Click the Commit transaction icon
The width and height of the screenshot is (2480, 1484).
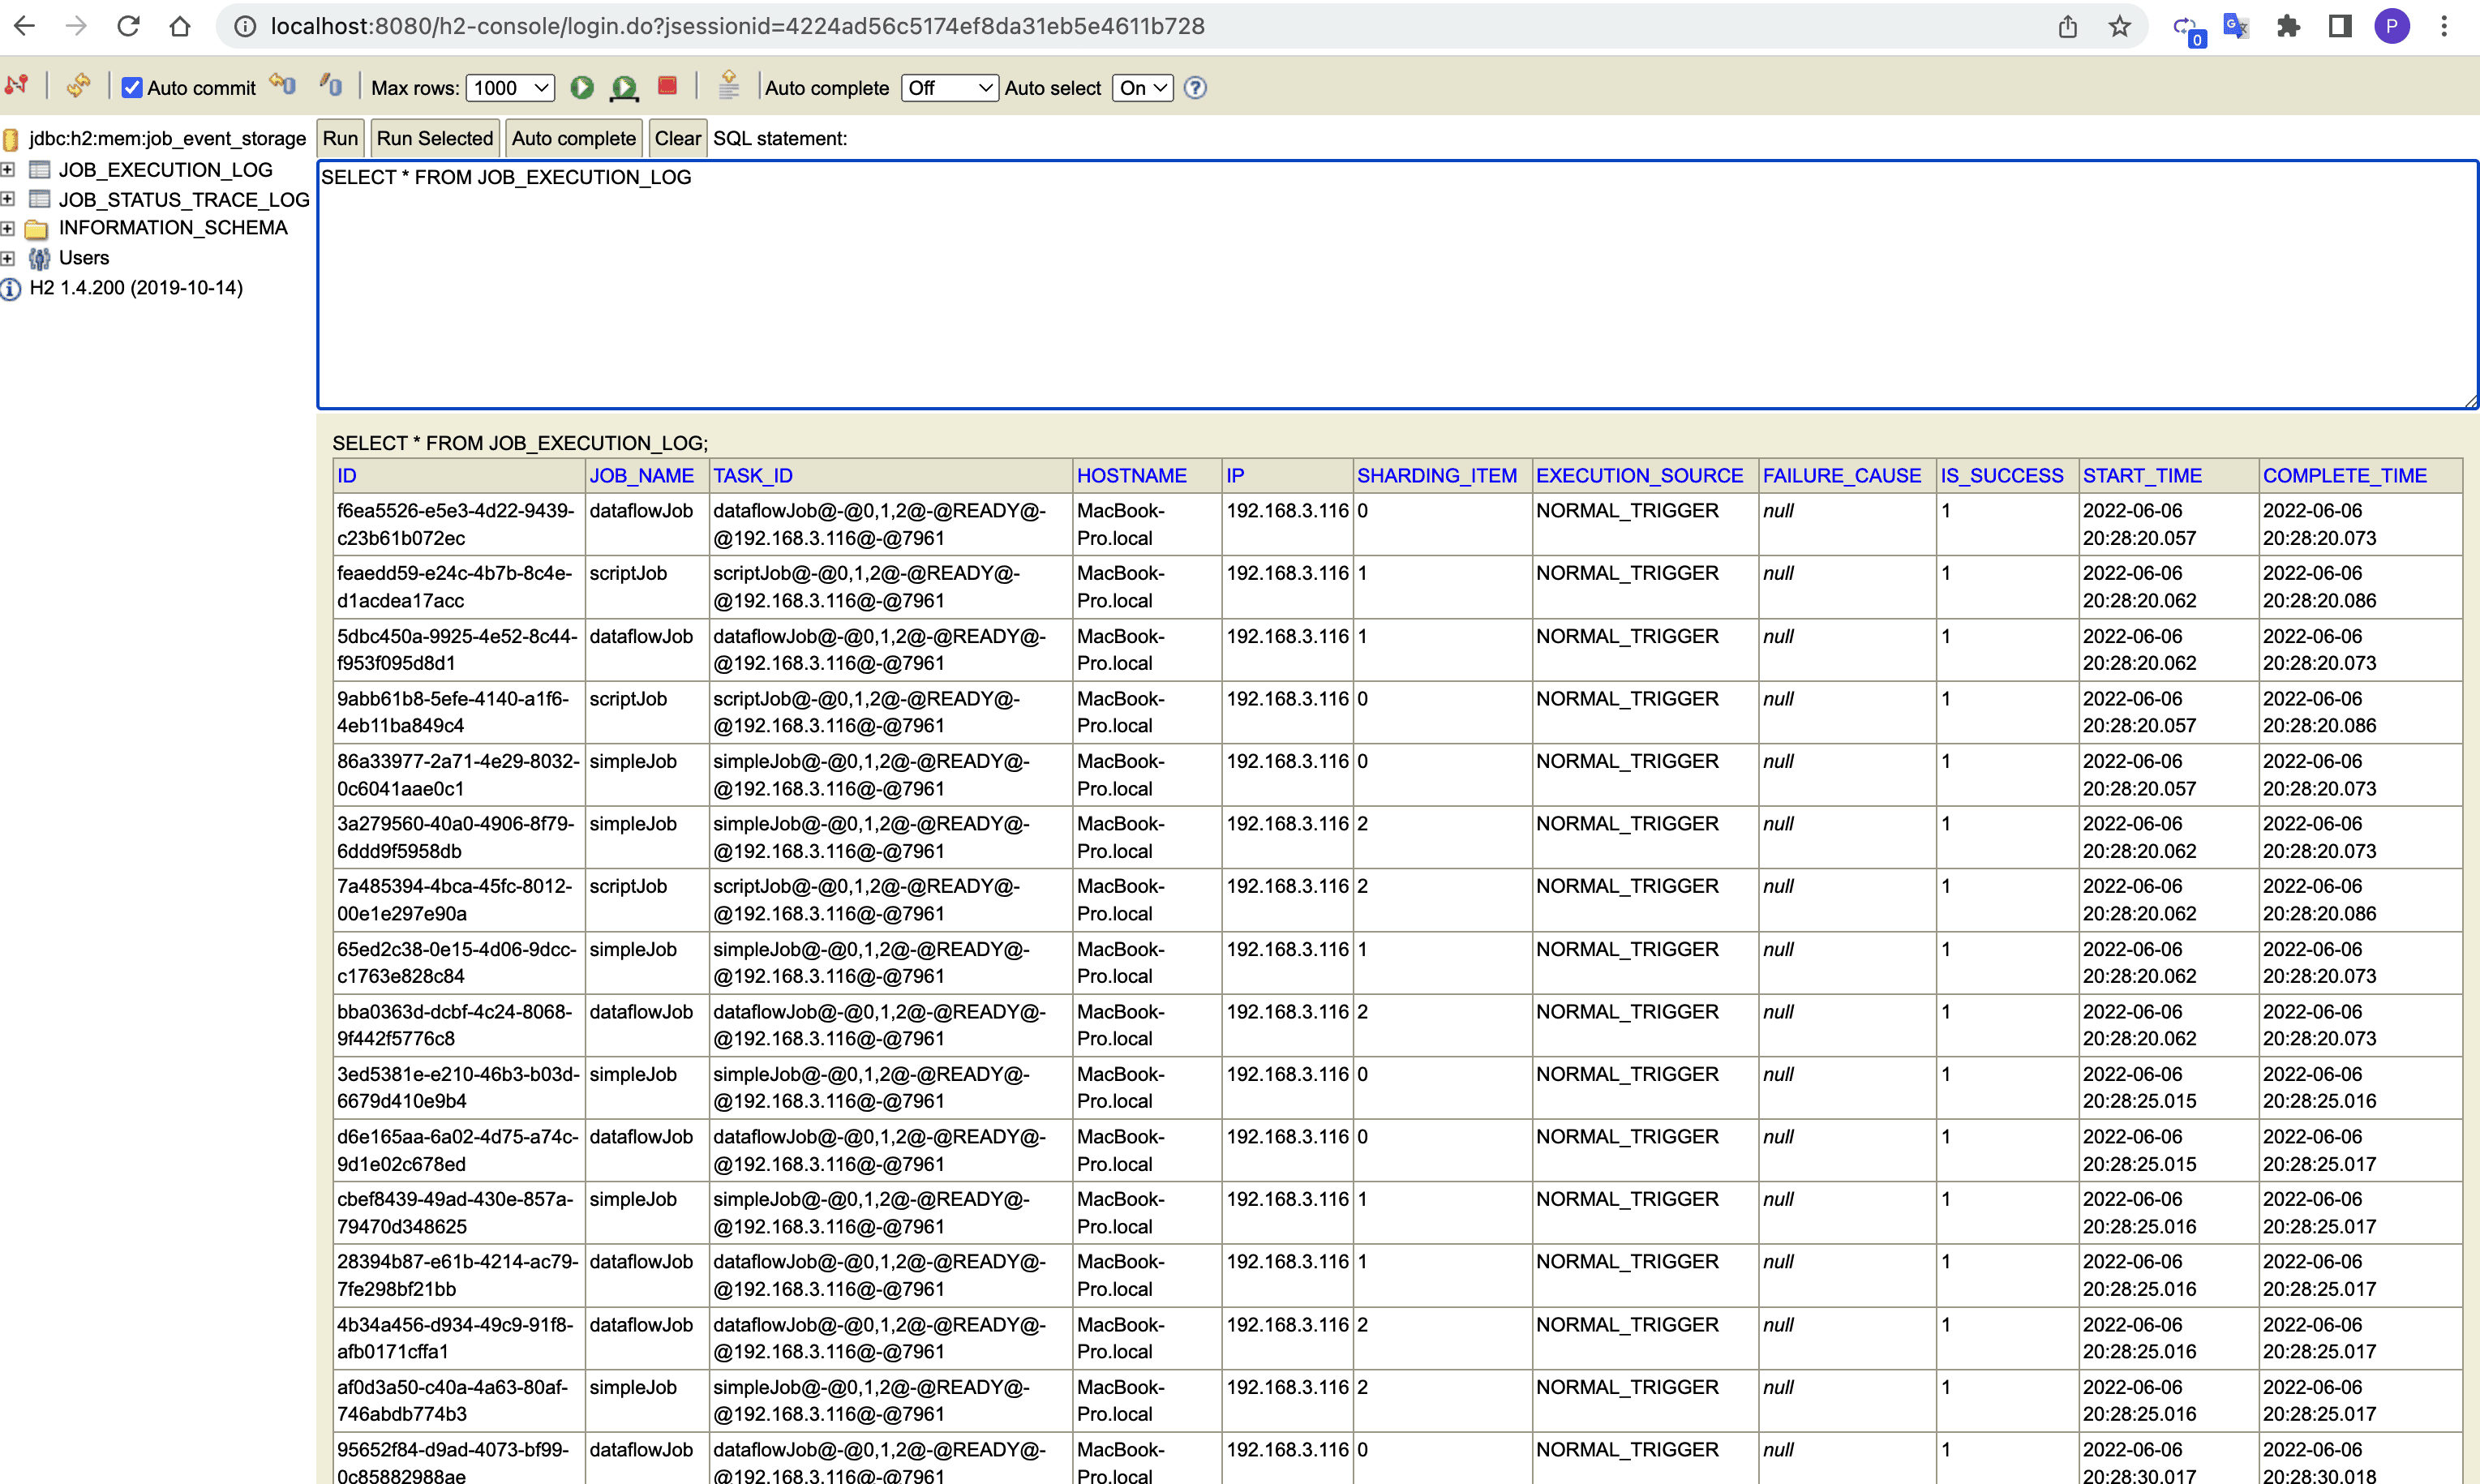[331, 86]
